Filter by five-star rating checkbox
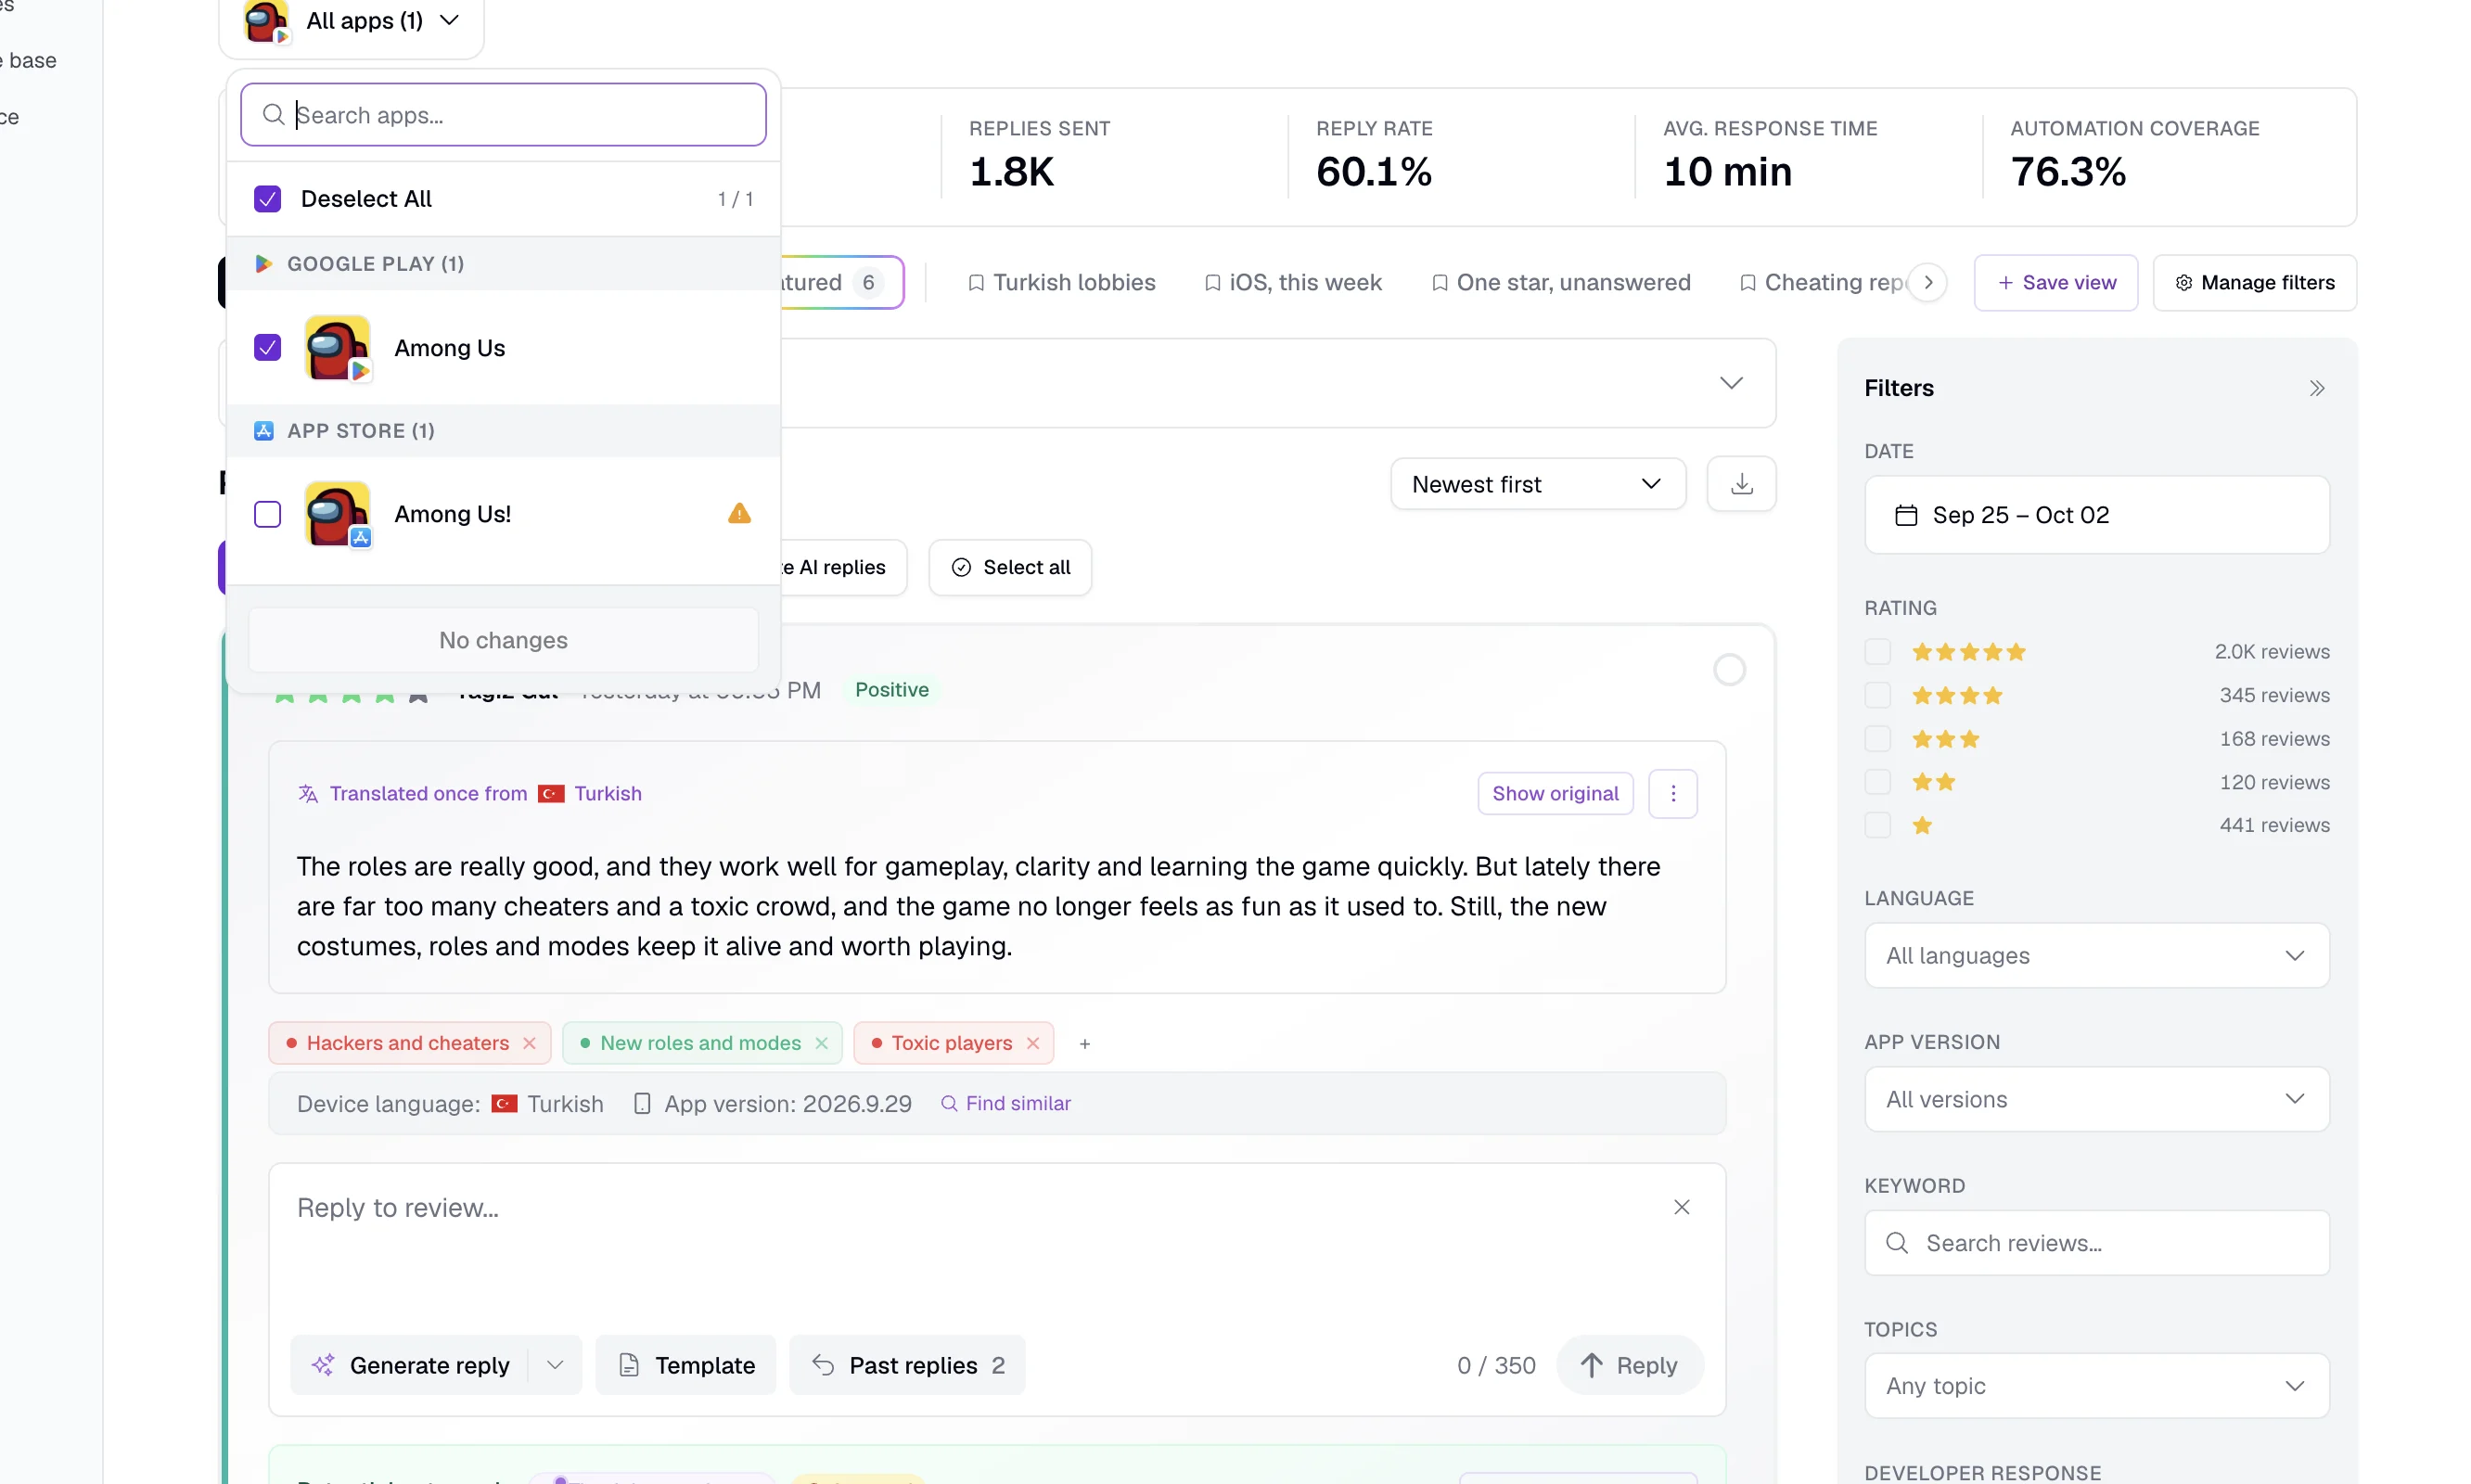Screen dimensions: 2471x1484 click(x=1877, y=652)
